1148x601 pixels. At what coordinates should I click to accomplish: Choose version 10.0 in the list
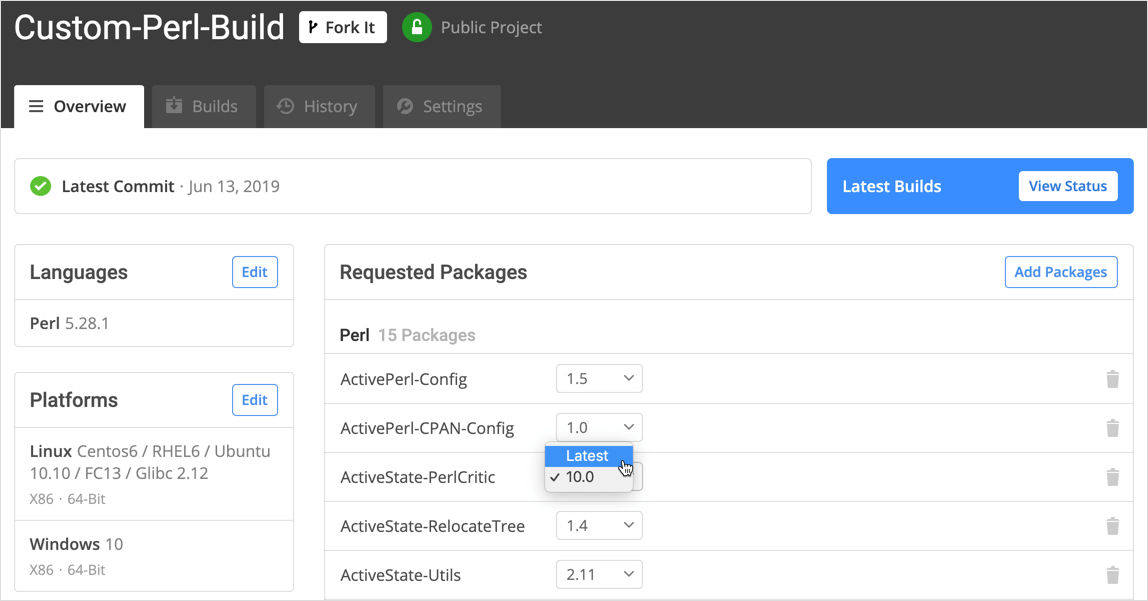pyautogui.click(x=589, y=477)
